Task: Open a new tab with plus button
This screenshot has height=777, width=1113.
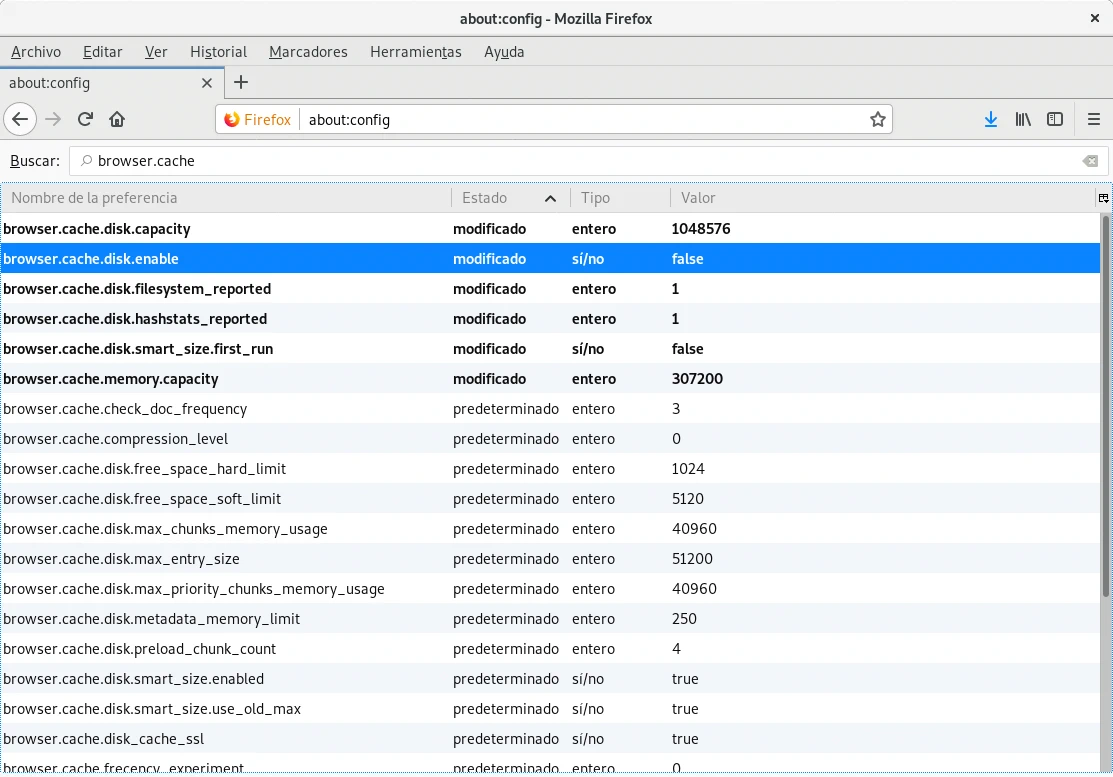Action: pos(241,83)
